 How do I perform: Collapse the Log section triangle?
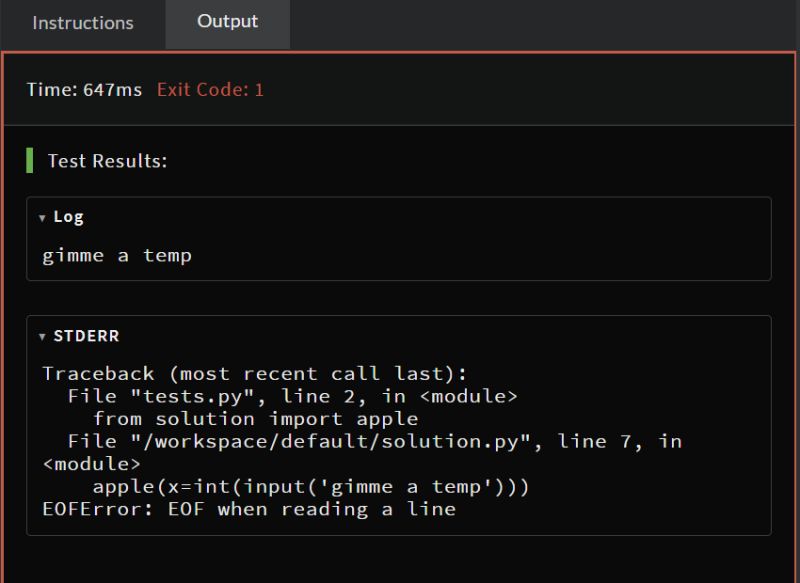click(x=42, y=218)
